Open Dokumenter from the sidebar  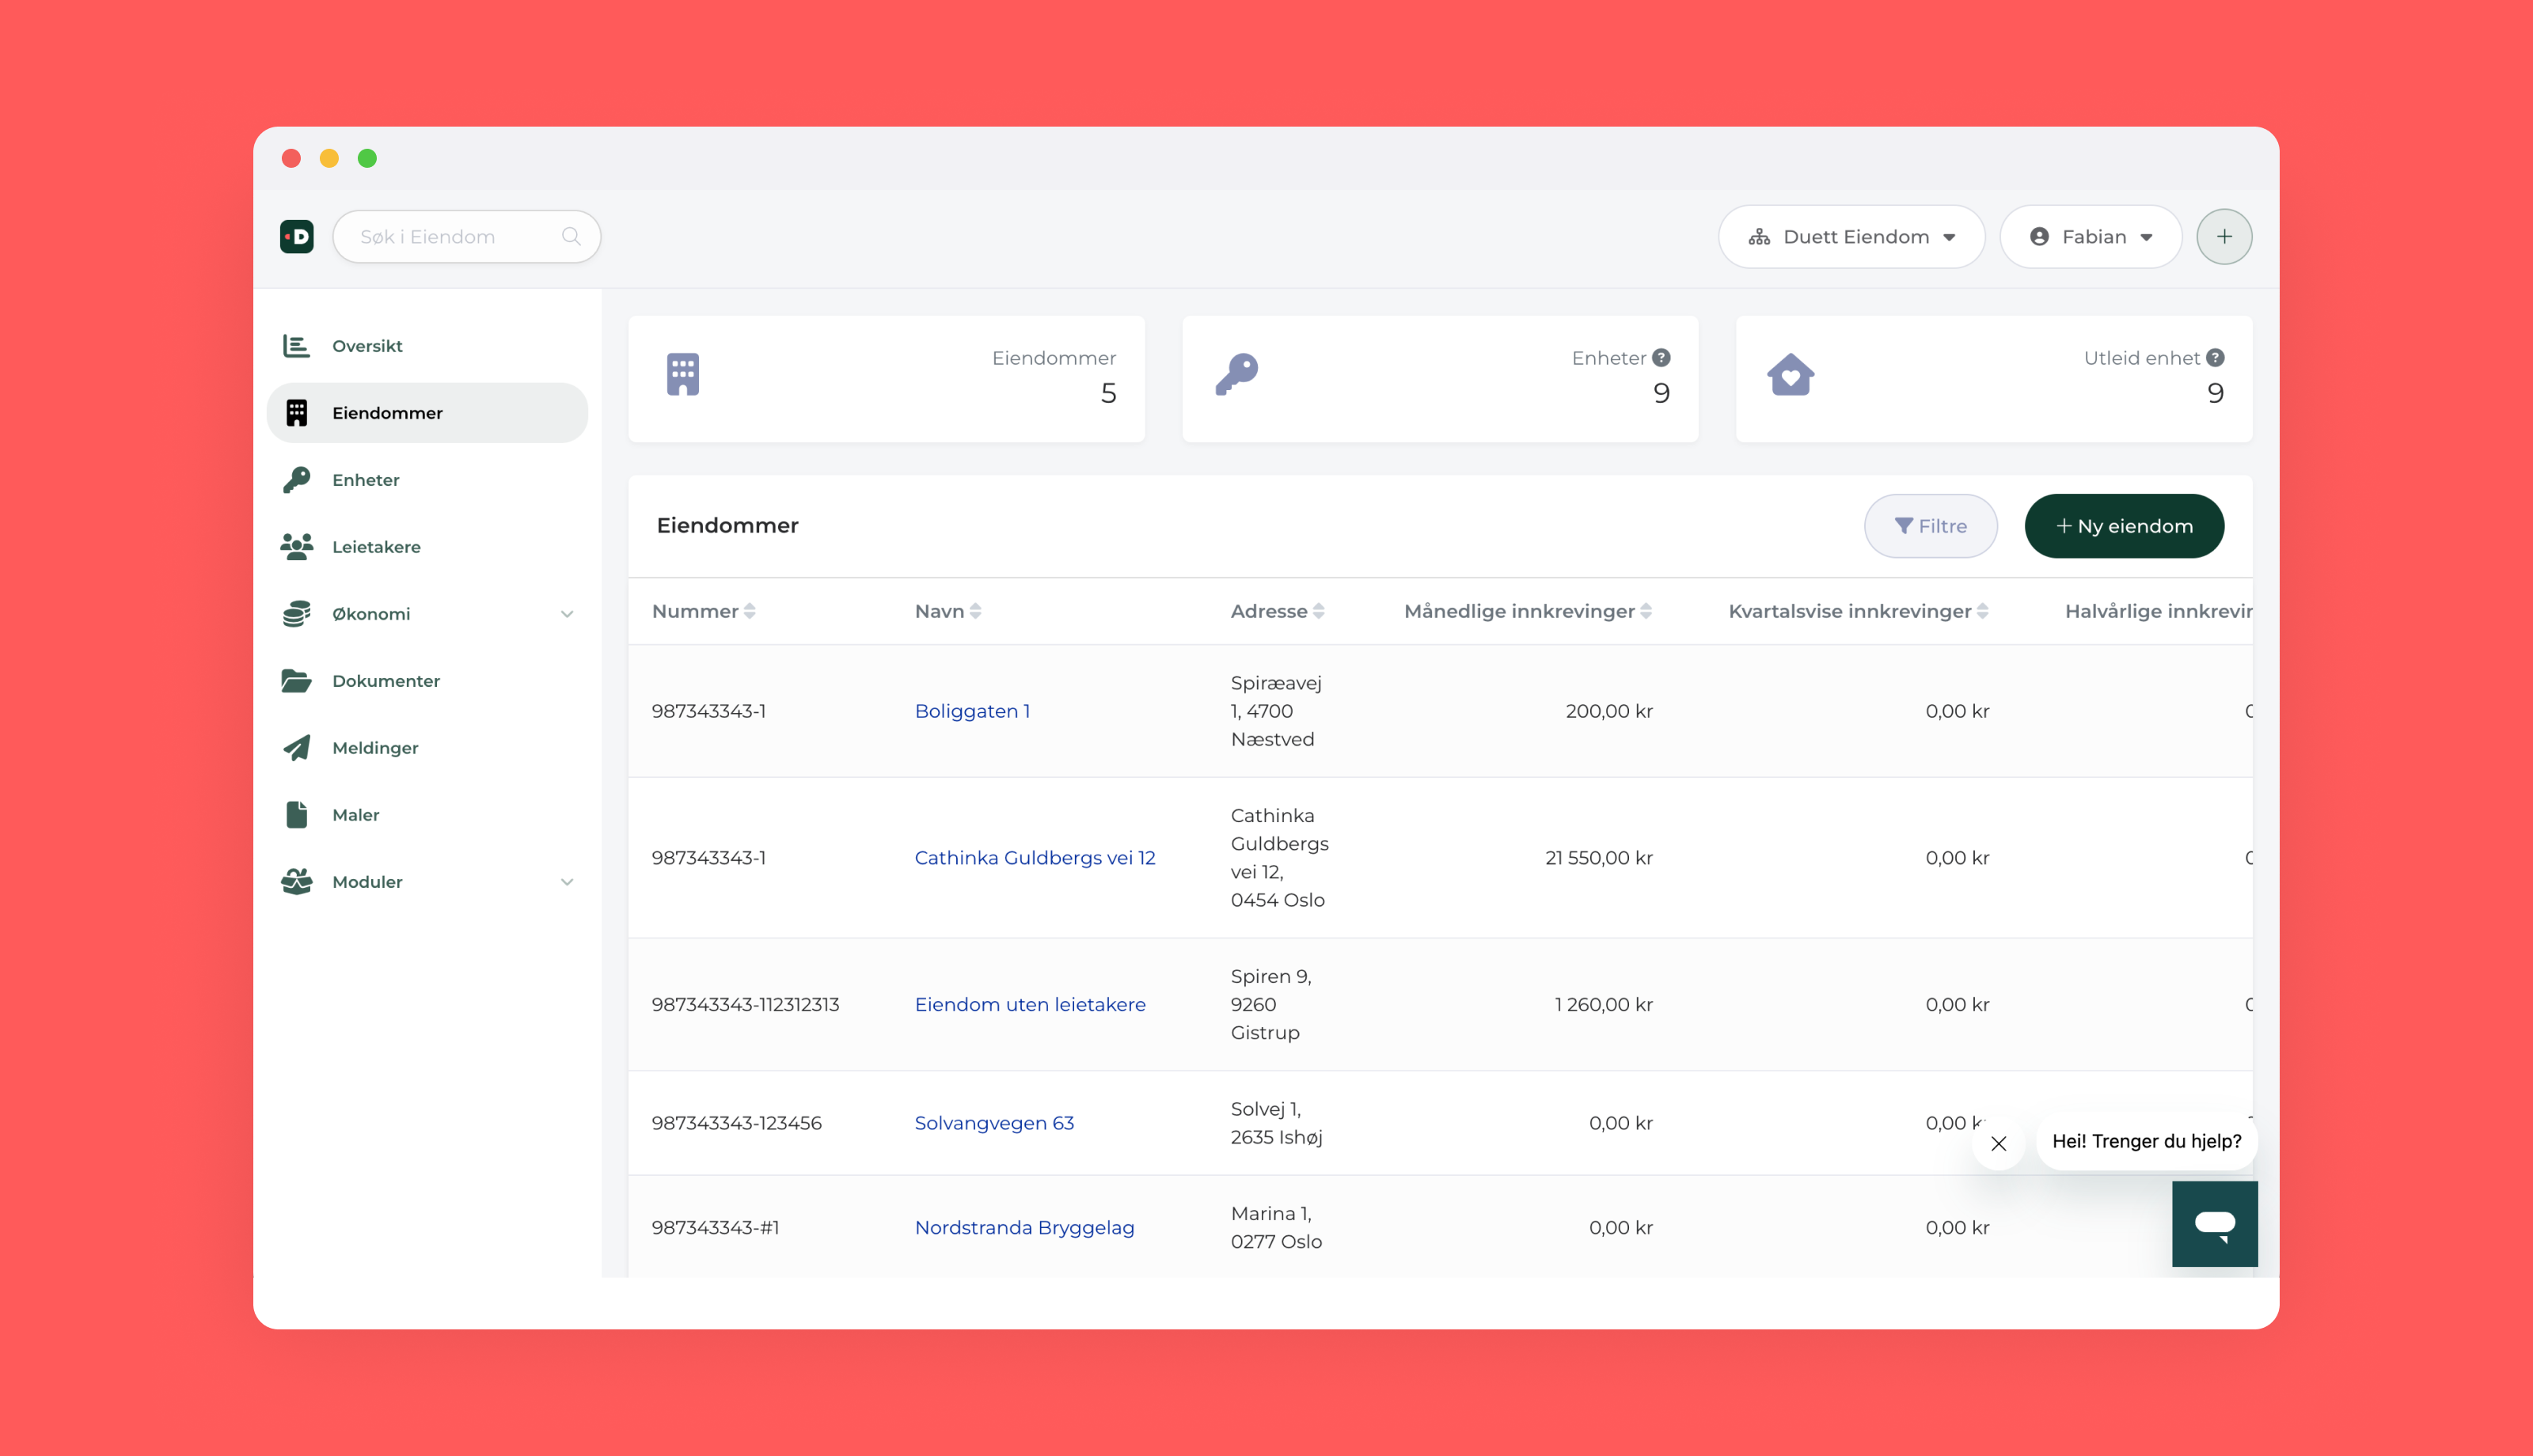tap(385, 681)
